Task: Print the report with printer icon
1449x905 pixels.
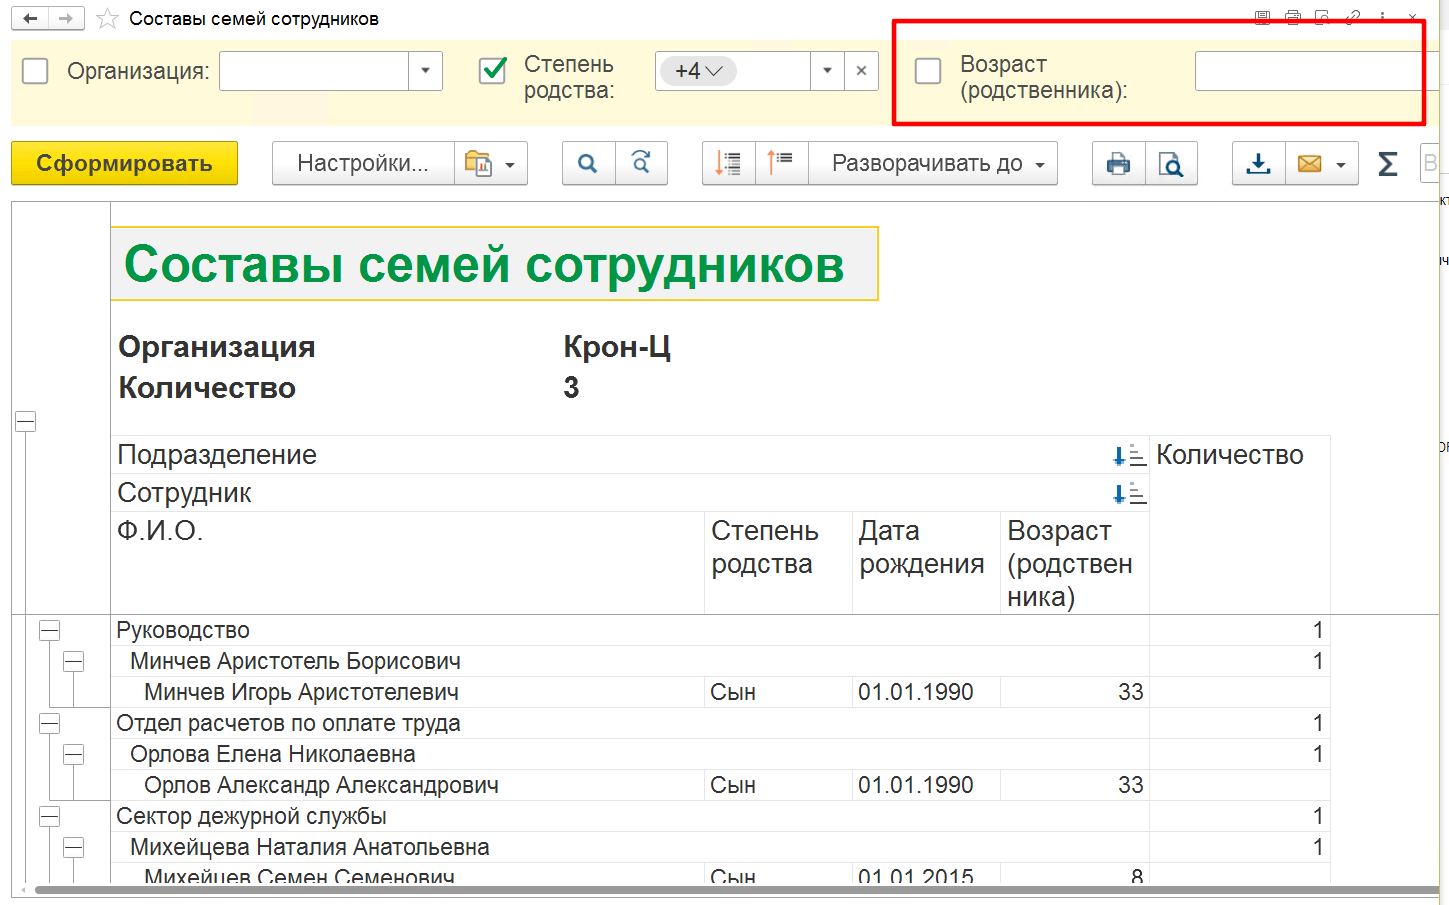Action: click(x=1118, y=164)
